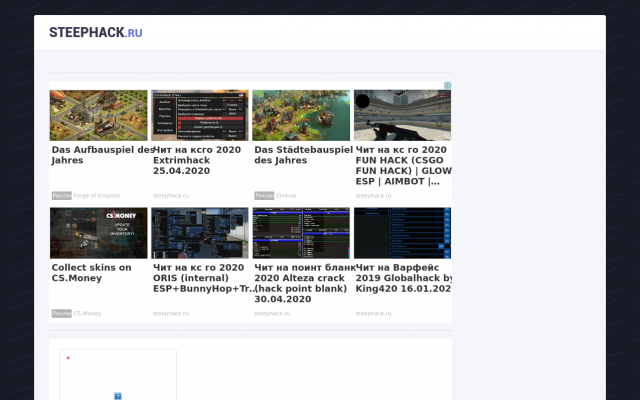Open the CS.Money inventory thumbnail
Screen dimensions: 640x400
(98, 233)
